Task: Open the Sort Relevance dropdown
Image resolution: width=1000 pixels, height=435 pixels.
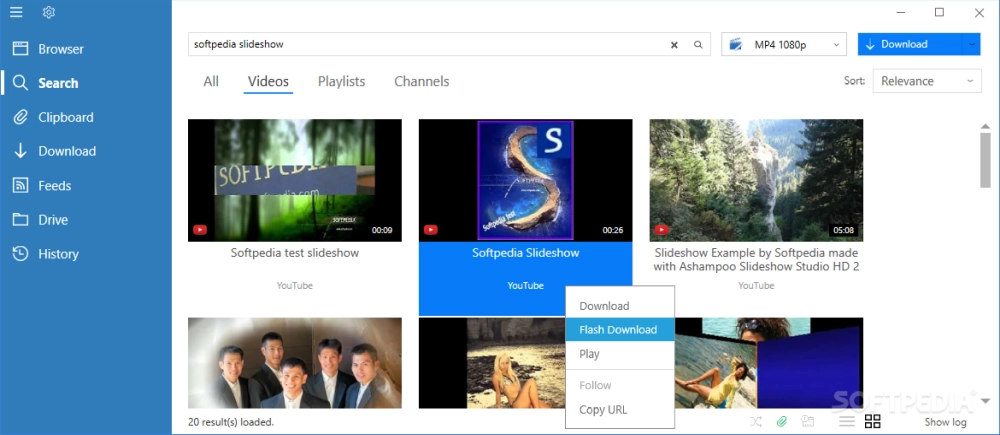Action: pos(927,81)
